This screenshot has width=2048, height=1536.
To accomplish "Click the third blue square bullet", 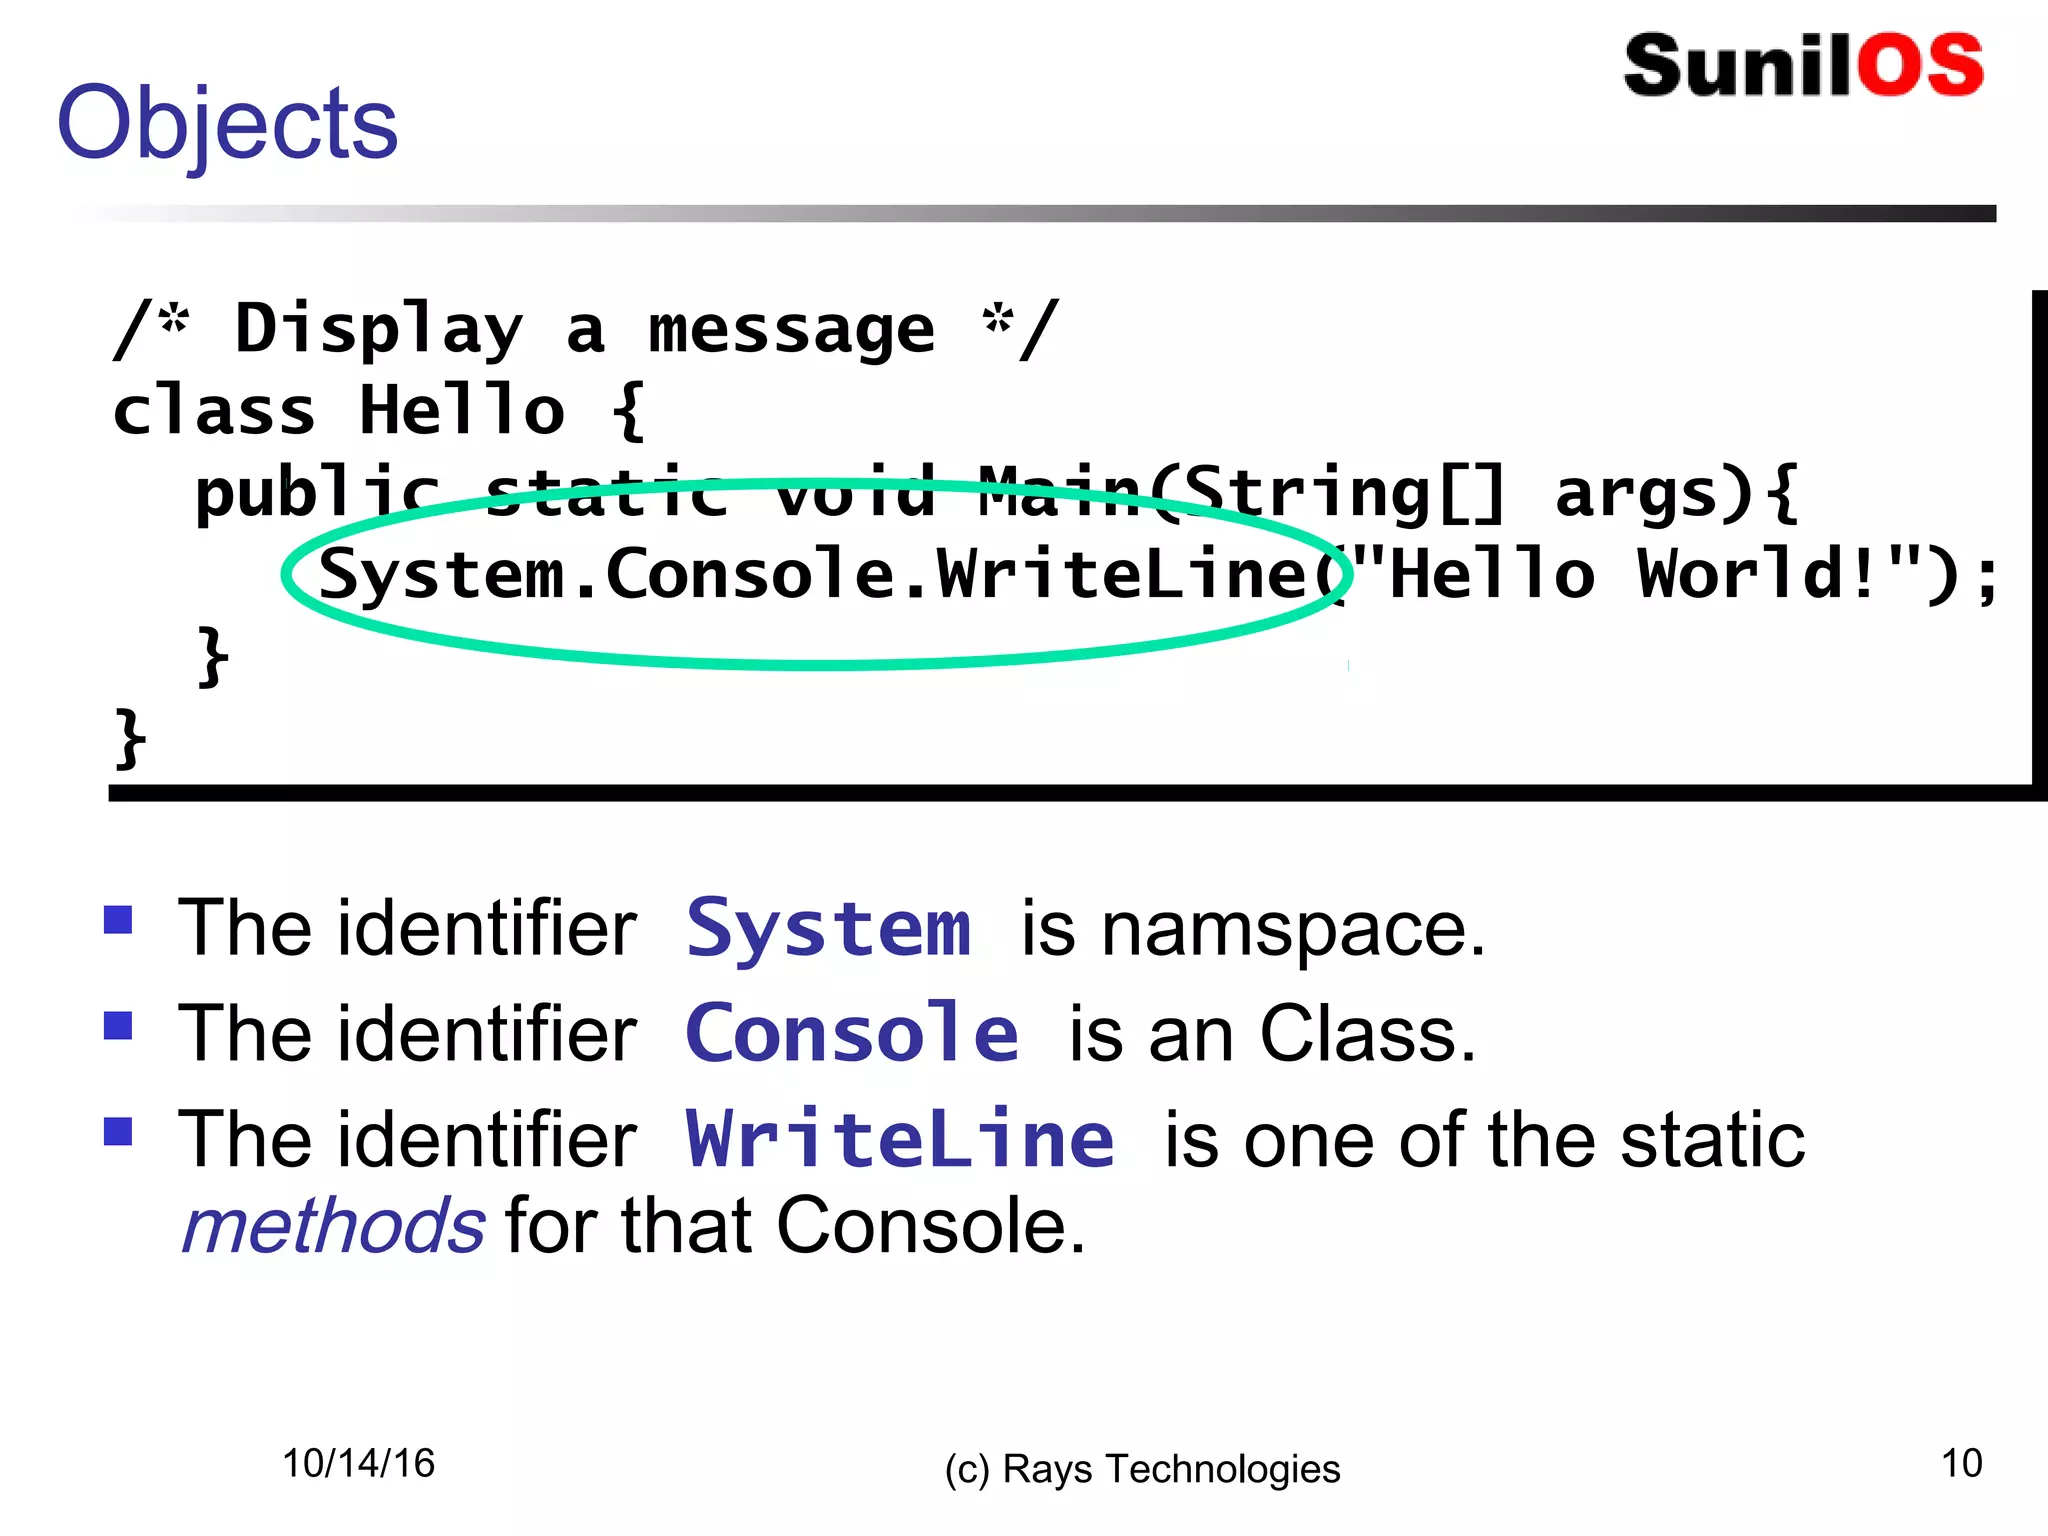I will click(118, 1131).
